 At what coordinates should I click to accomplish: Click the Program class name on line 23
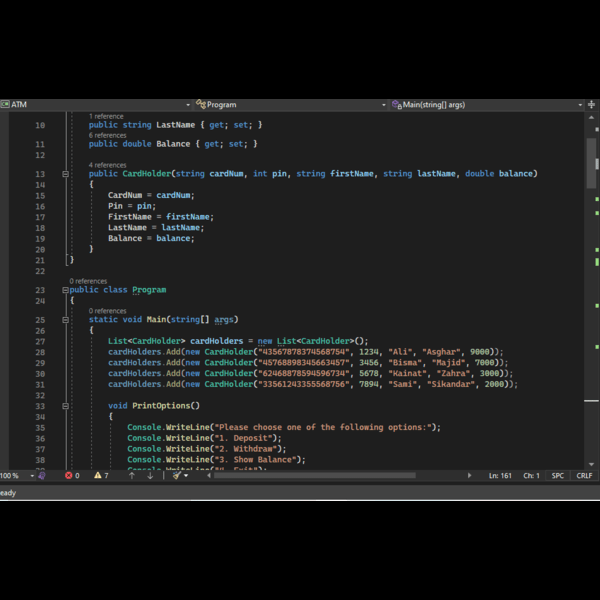(x=149, y=290)
